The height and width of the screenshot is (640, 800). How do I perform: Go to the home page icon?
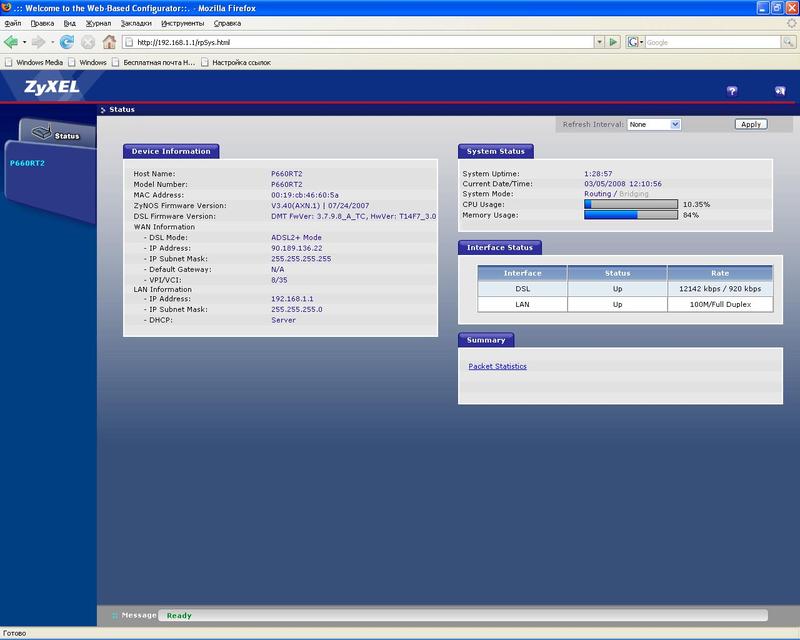click(x=109, y=42)
